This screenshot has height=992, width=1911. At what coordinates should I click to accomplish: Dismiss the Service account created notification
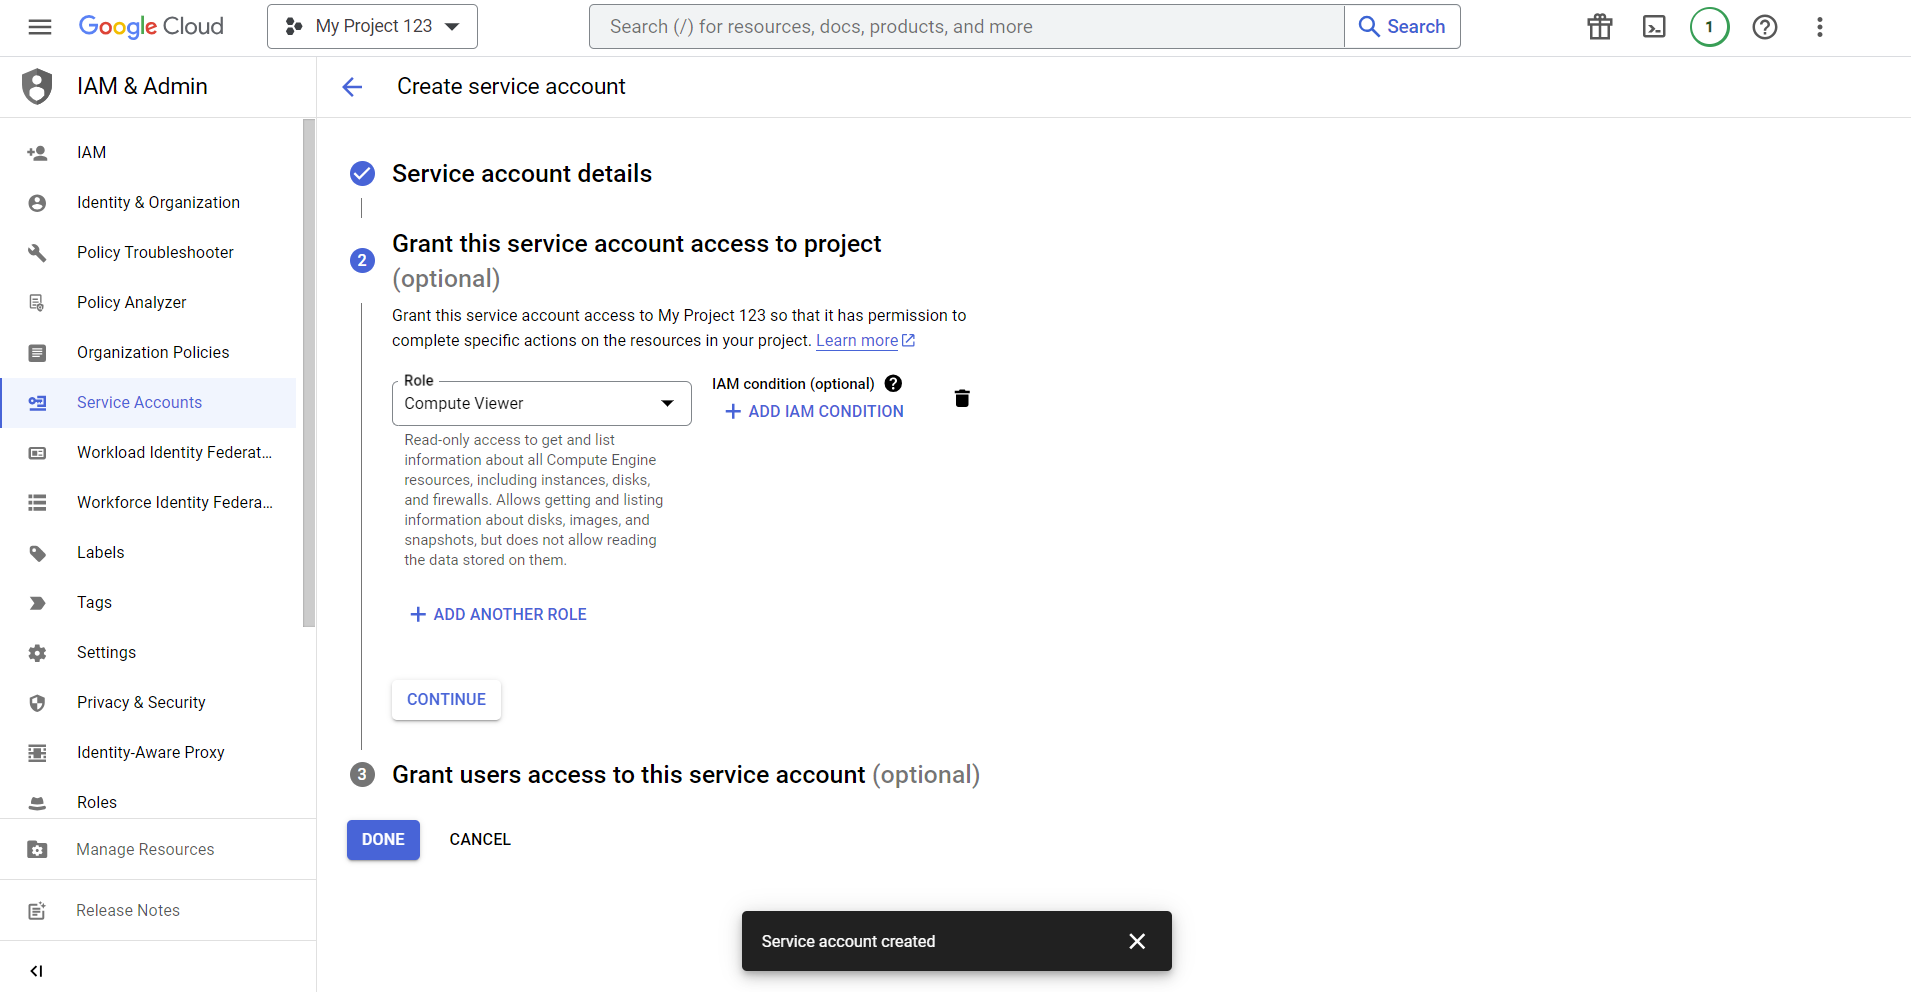[1137, 941]
